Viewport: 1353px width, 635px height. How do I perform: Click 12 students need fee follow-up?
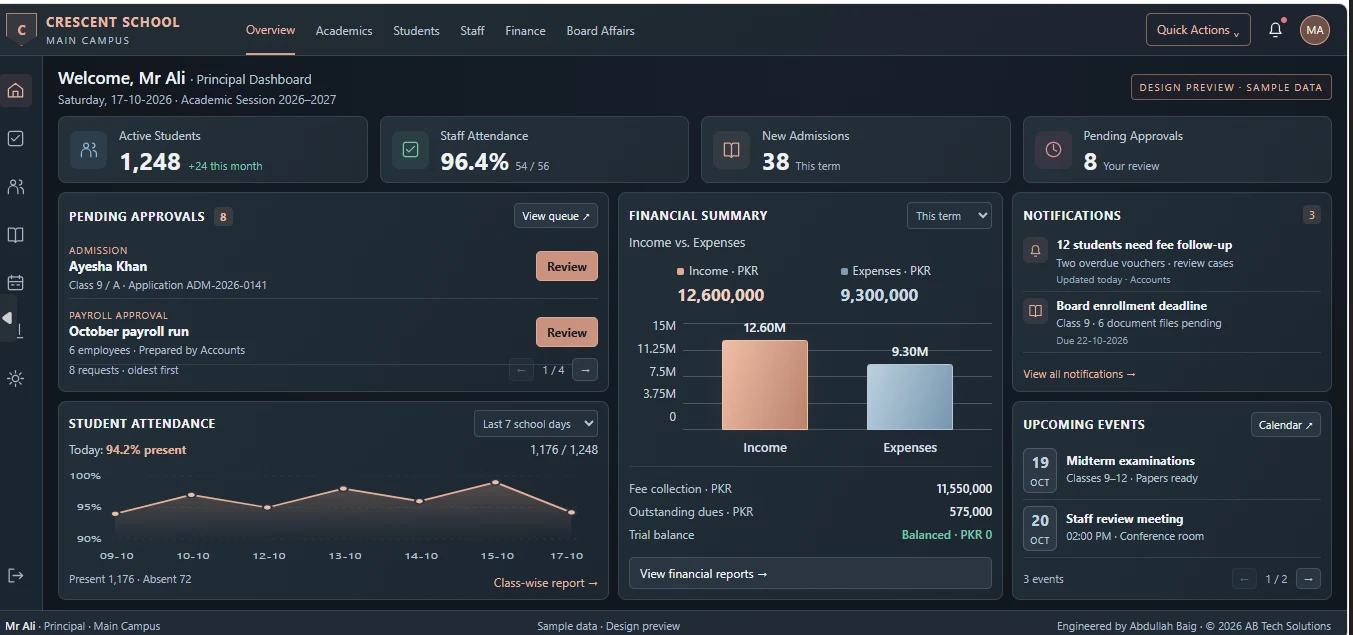coord(1144,245)
